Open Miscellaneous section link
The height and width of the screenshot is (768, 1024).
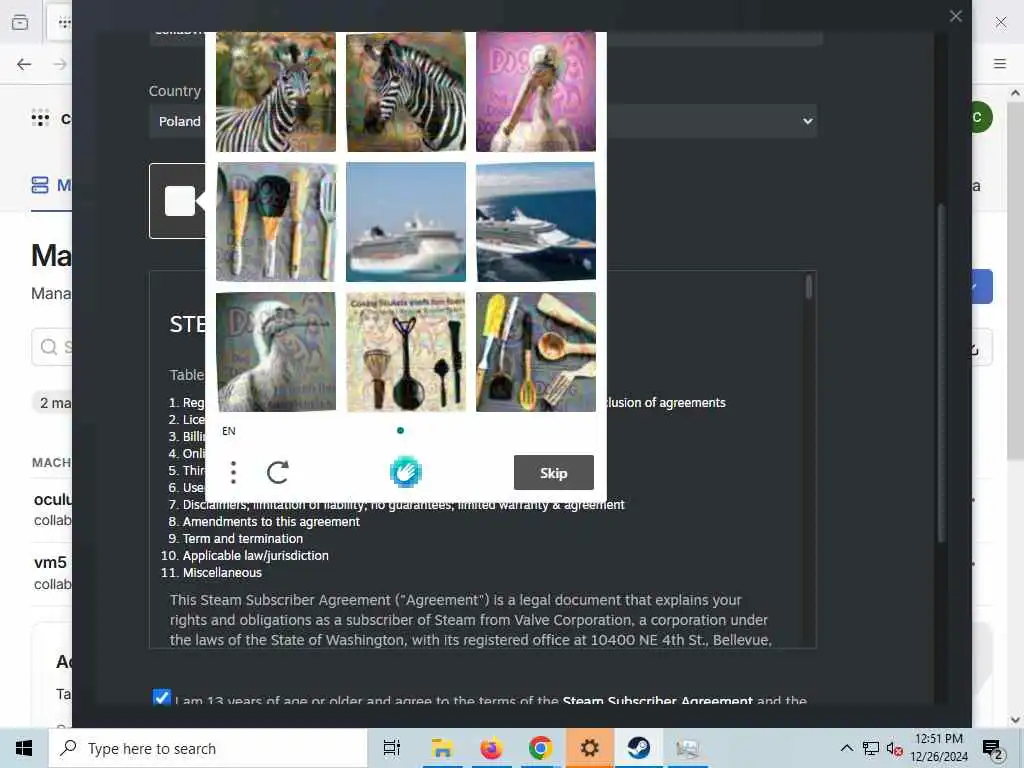click(222, 573)
